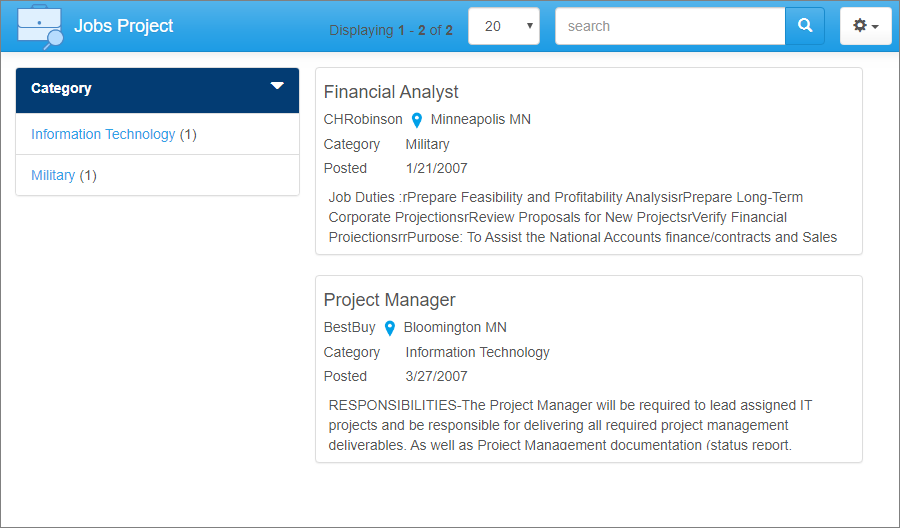Click the Posted date 3/27/2007
The image size is (900, 528).
coord(436,376)
